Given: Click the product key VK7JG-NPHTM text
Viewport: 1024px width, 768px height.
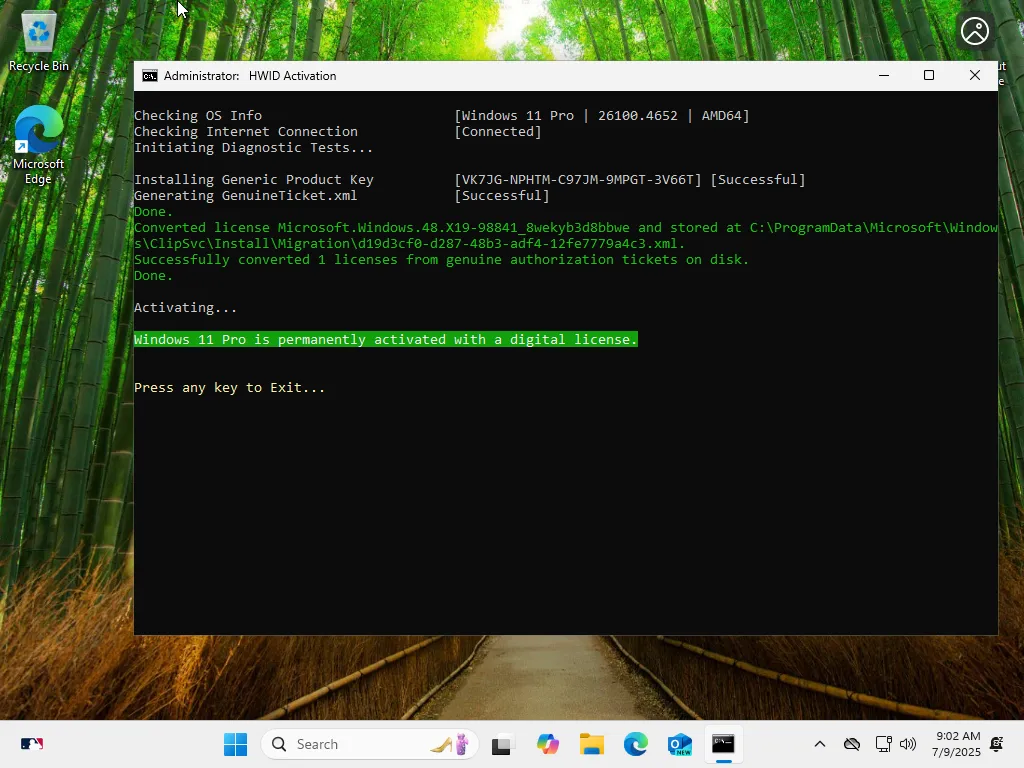Looking at the screenshot, I should click(x=578, y=180).
